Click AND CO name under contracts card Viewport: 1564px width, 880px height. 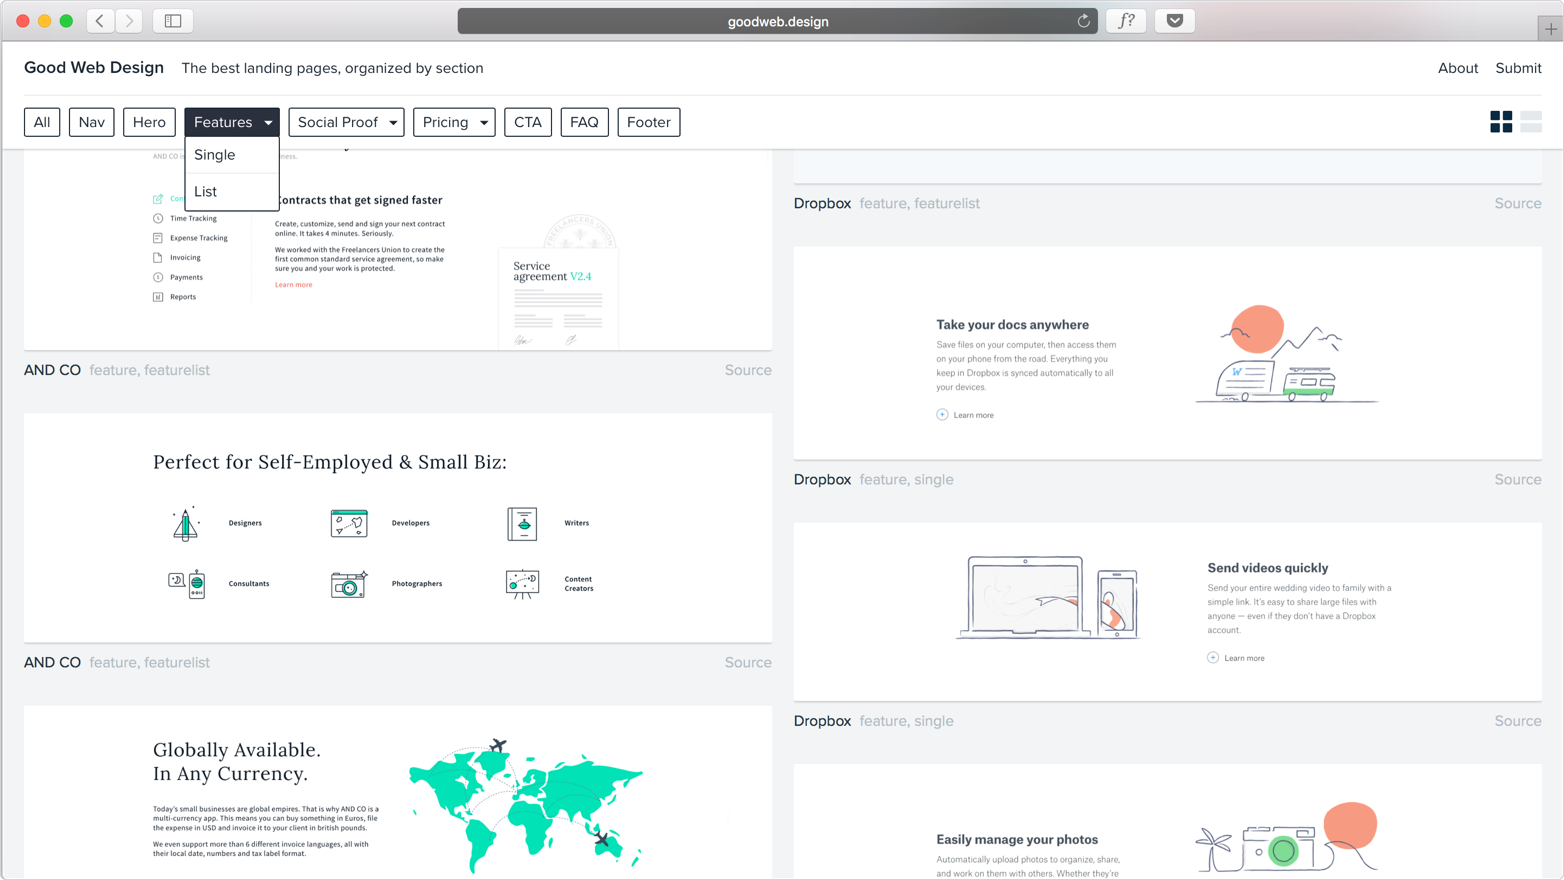coord(52,370)
